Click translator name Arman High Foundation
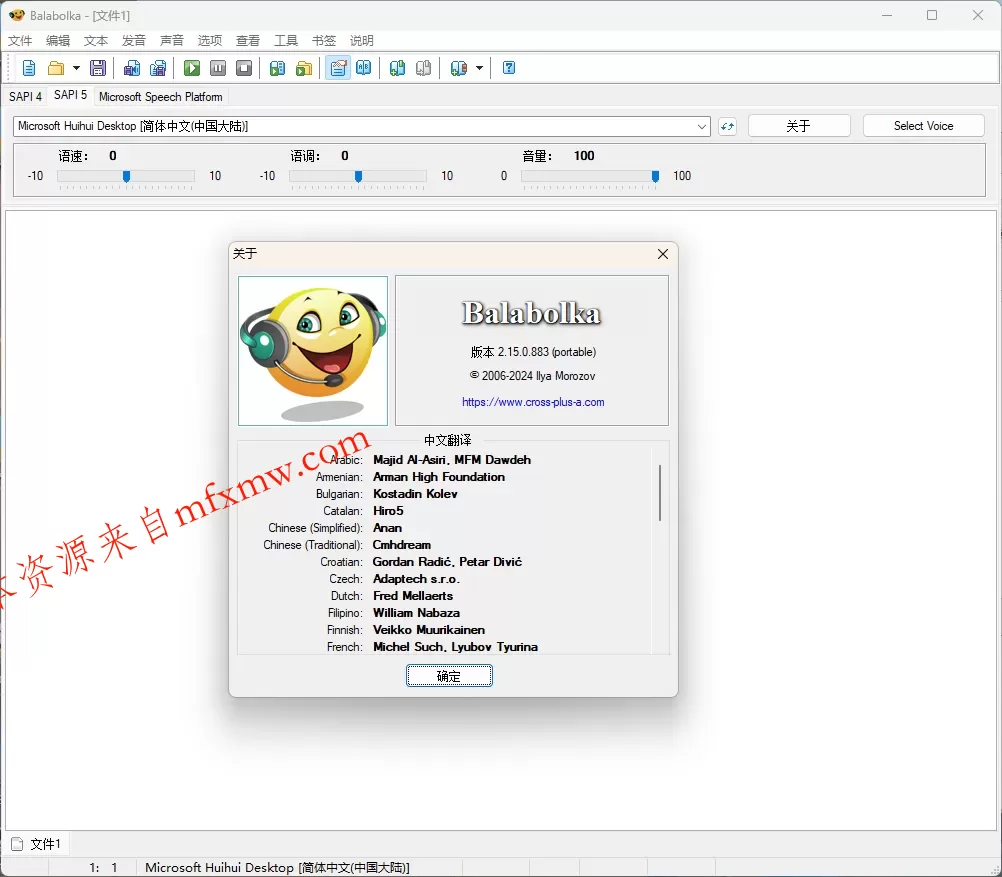Image resolution: width=1002 pixels, height=877 pixels. pyautogui.click(x=439, y=477)
